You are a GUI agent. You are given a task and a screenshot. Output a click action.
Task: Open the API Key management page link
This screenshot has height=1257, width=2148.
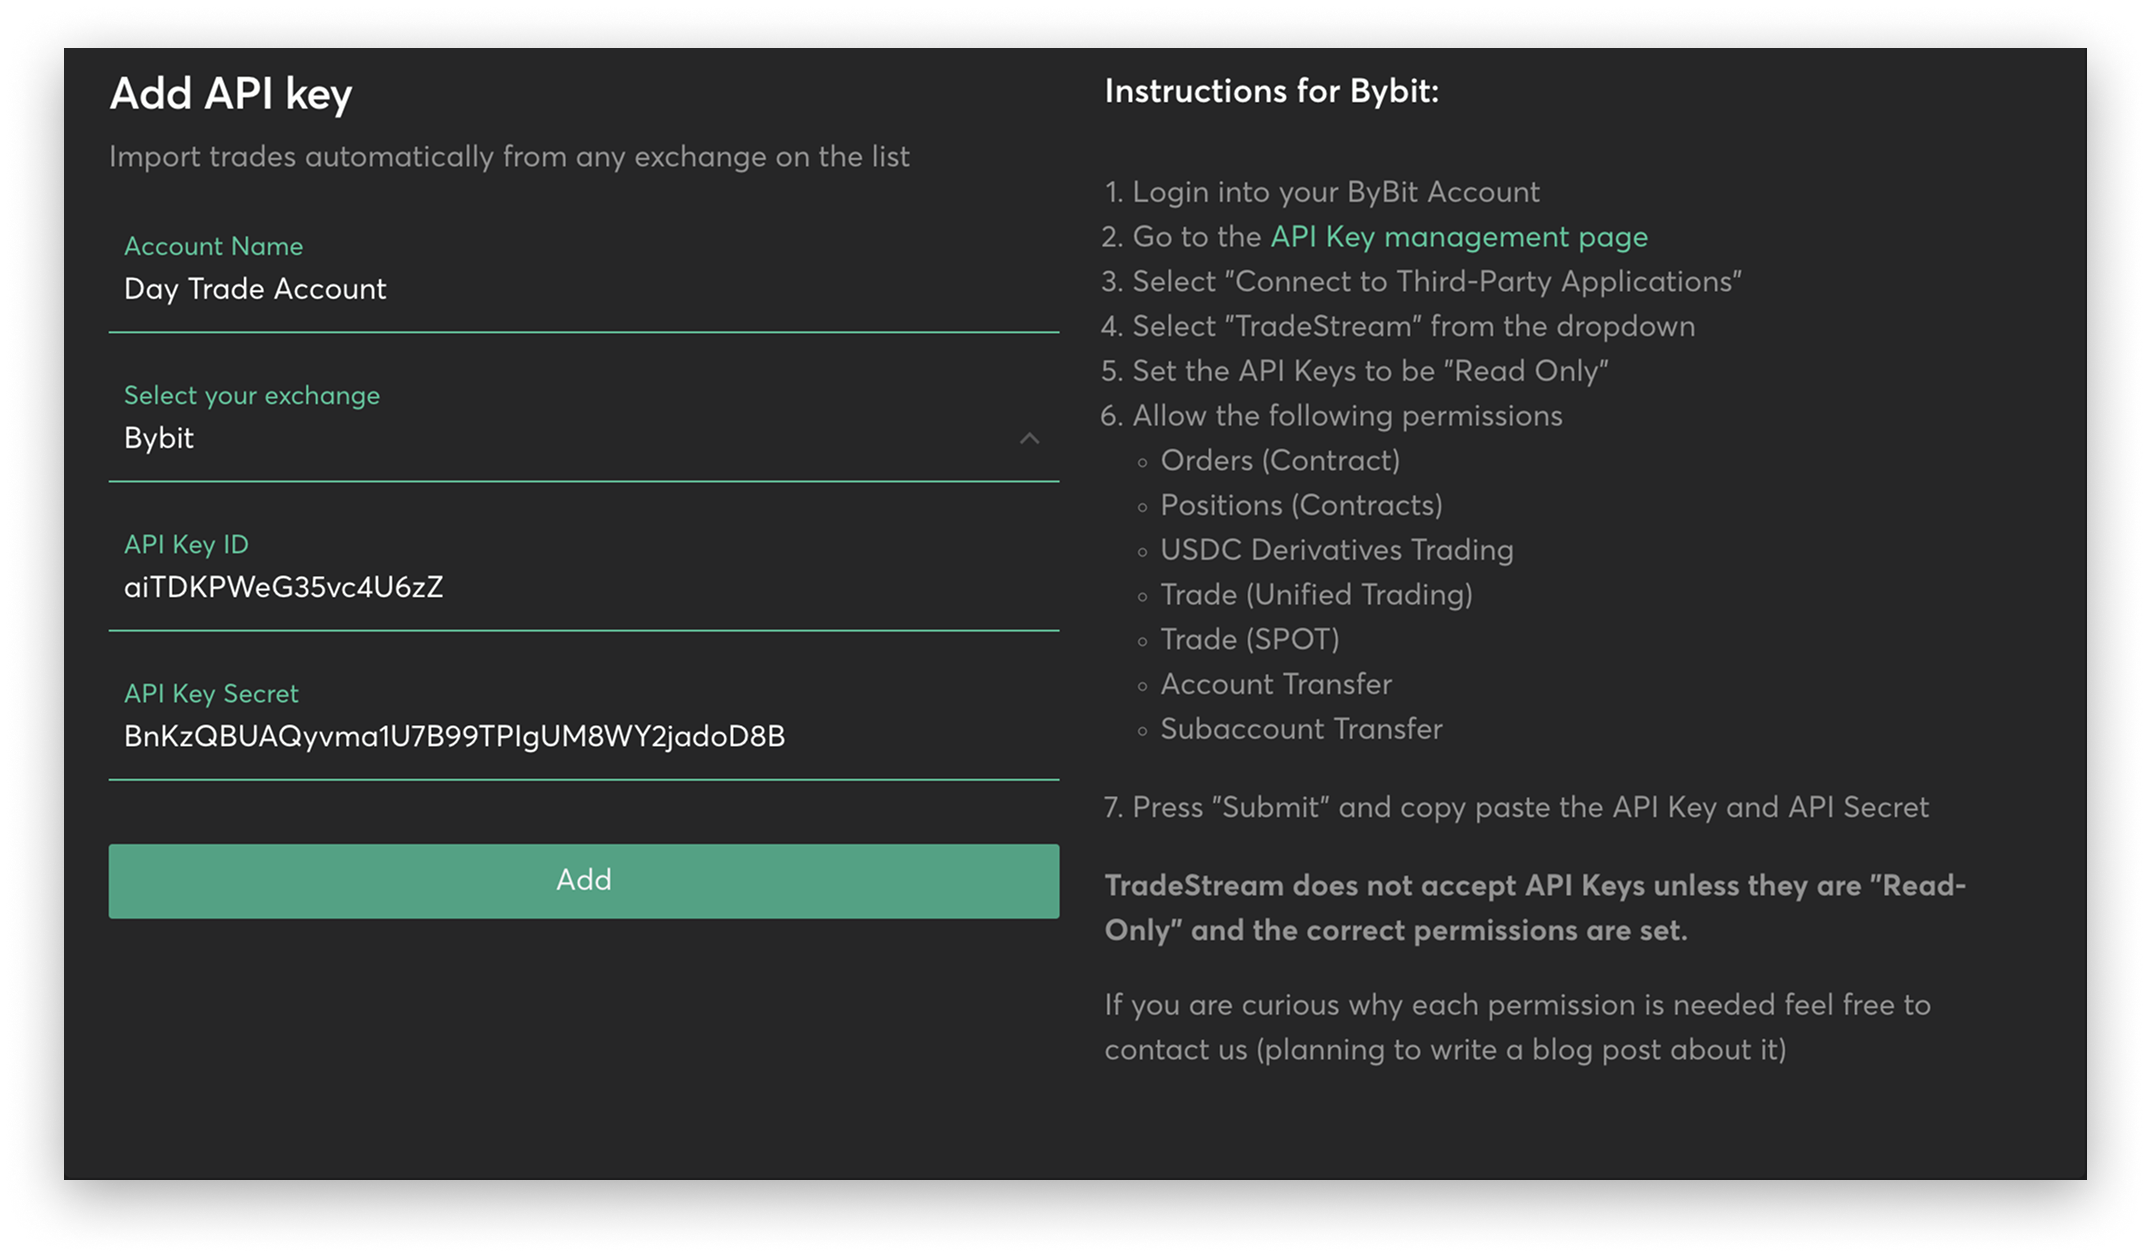[x=1458, y=237]
